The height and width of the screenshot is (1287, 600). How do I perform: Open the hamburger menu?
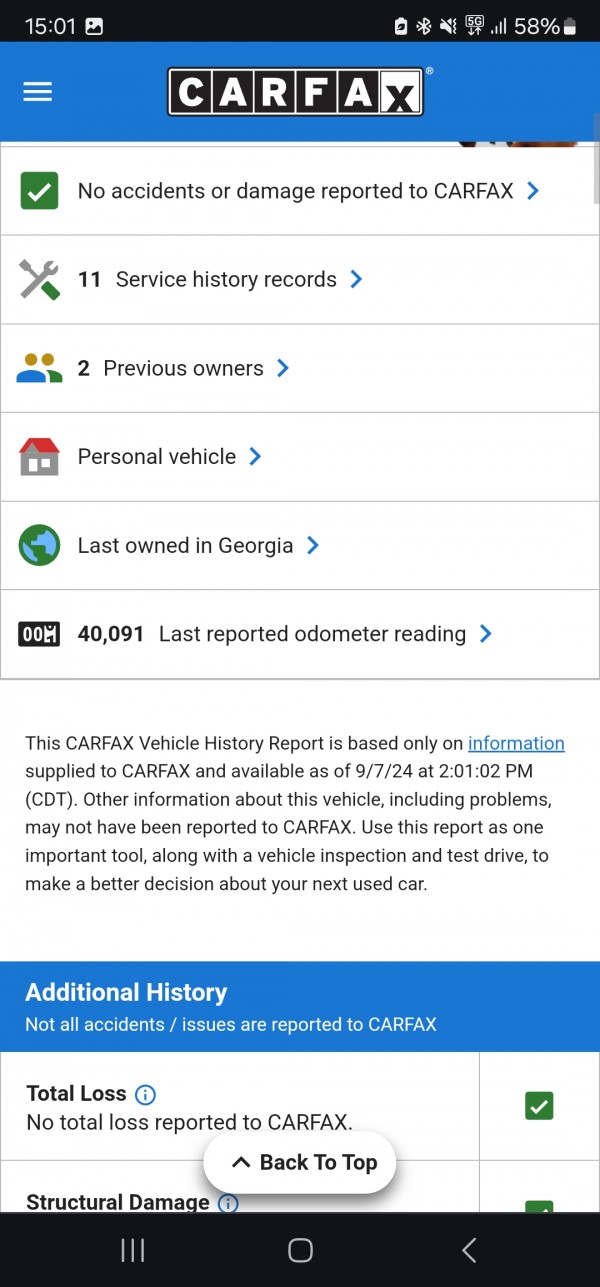pyautogui.click(x=37, y=92)
